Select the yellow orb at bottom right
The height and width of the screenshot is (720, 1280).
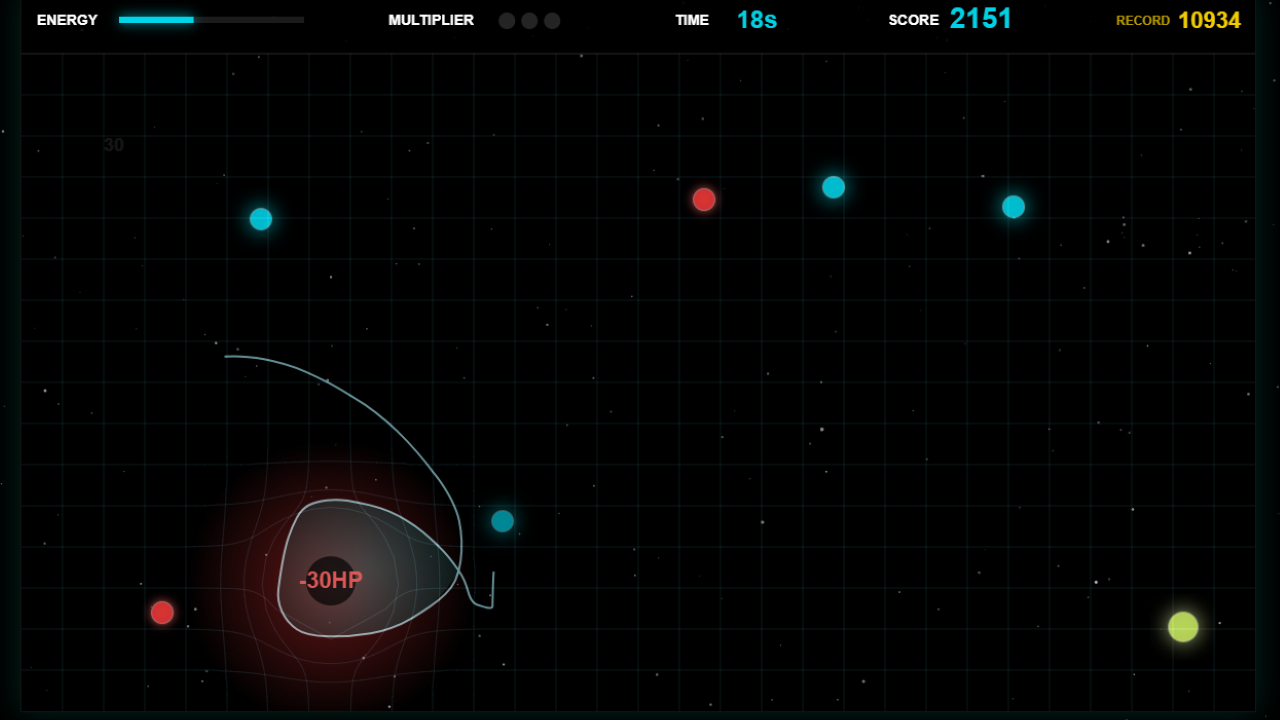point(1182,626)
